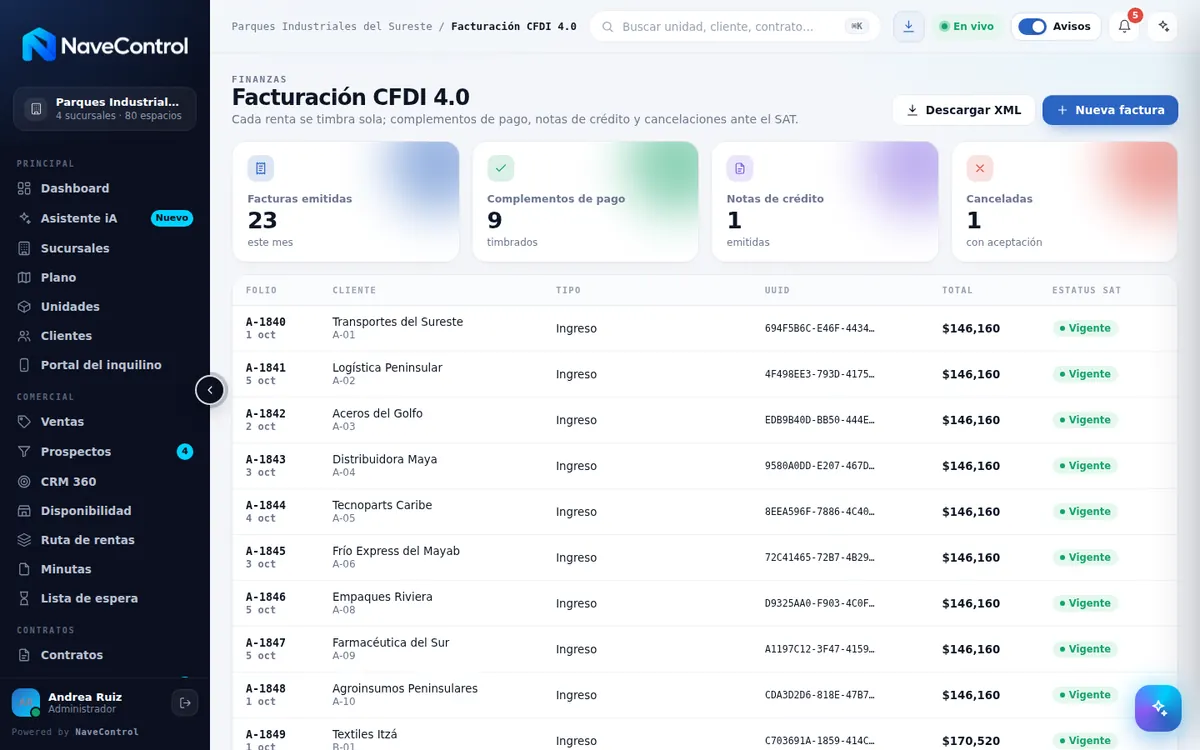Click the Disponibilidad icon in sidebar
The width and height of the screenshot is (1200, 750).
25,510
